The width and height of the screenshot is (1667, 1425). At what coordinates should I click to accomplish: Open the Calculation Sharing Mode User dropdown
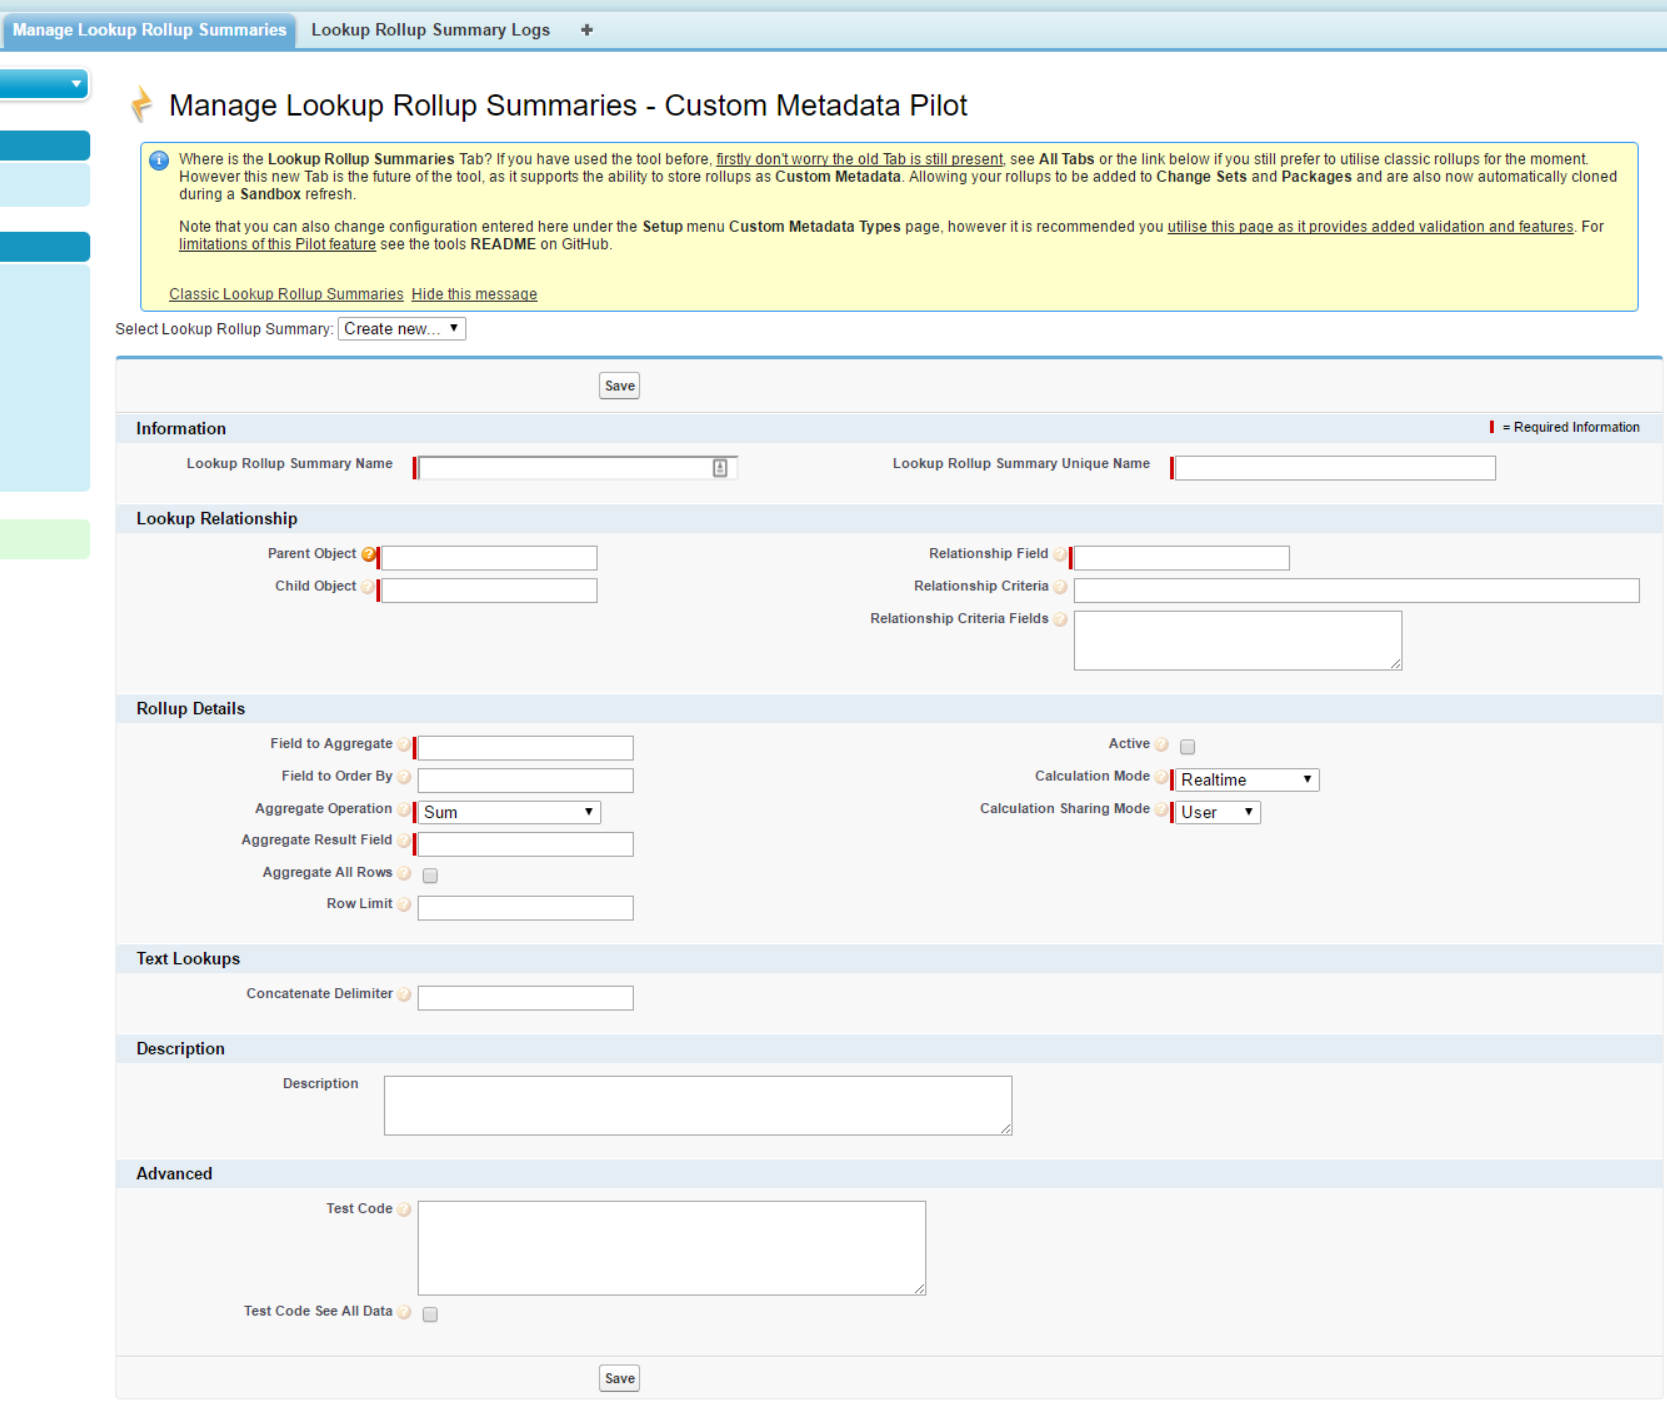click(1218, 812)
